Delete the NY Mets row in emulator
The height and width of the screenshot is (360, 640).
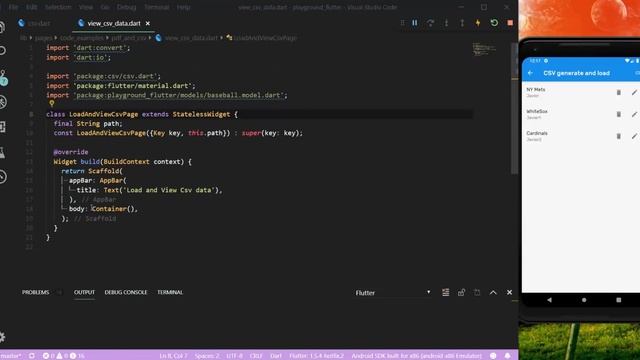618,93
